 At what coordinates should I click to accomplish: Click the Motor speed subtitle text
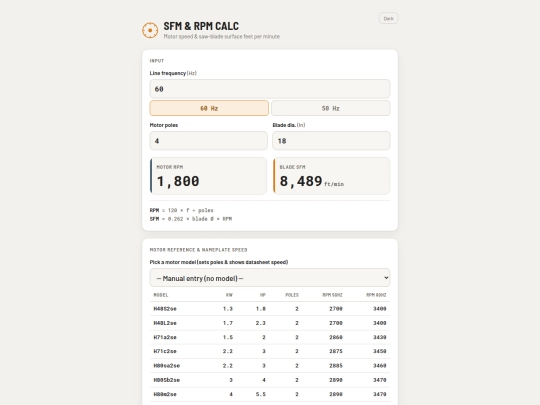coord(221,37)
